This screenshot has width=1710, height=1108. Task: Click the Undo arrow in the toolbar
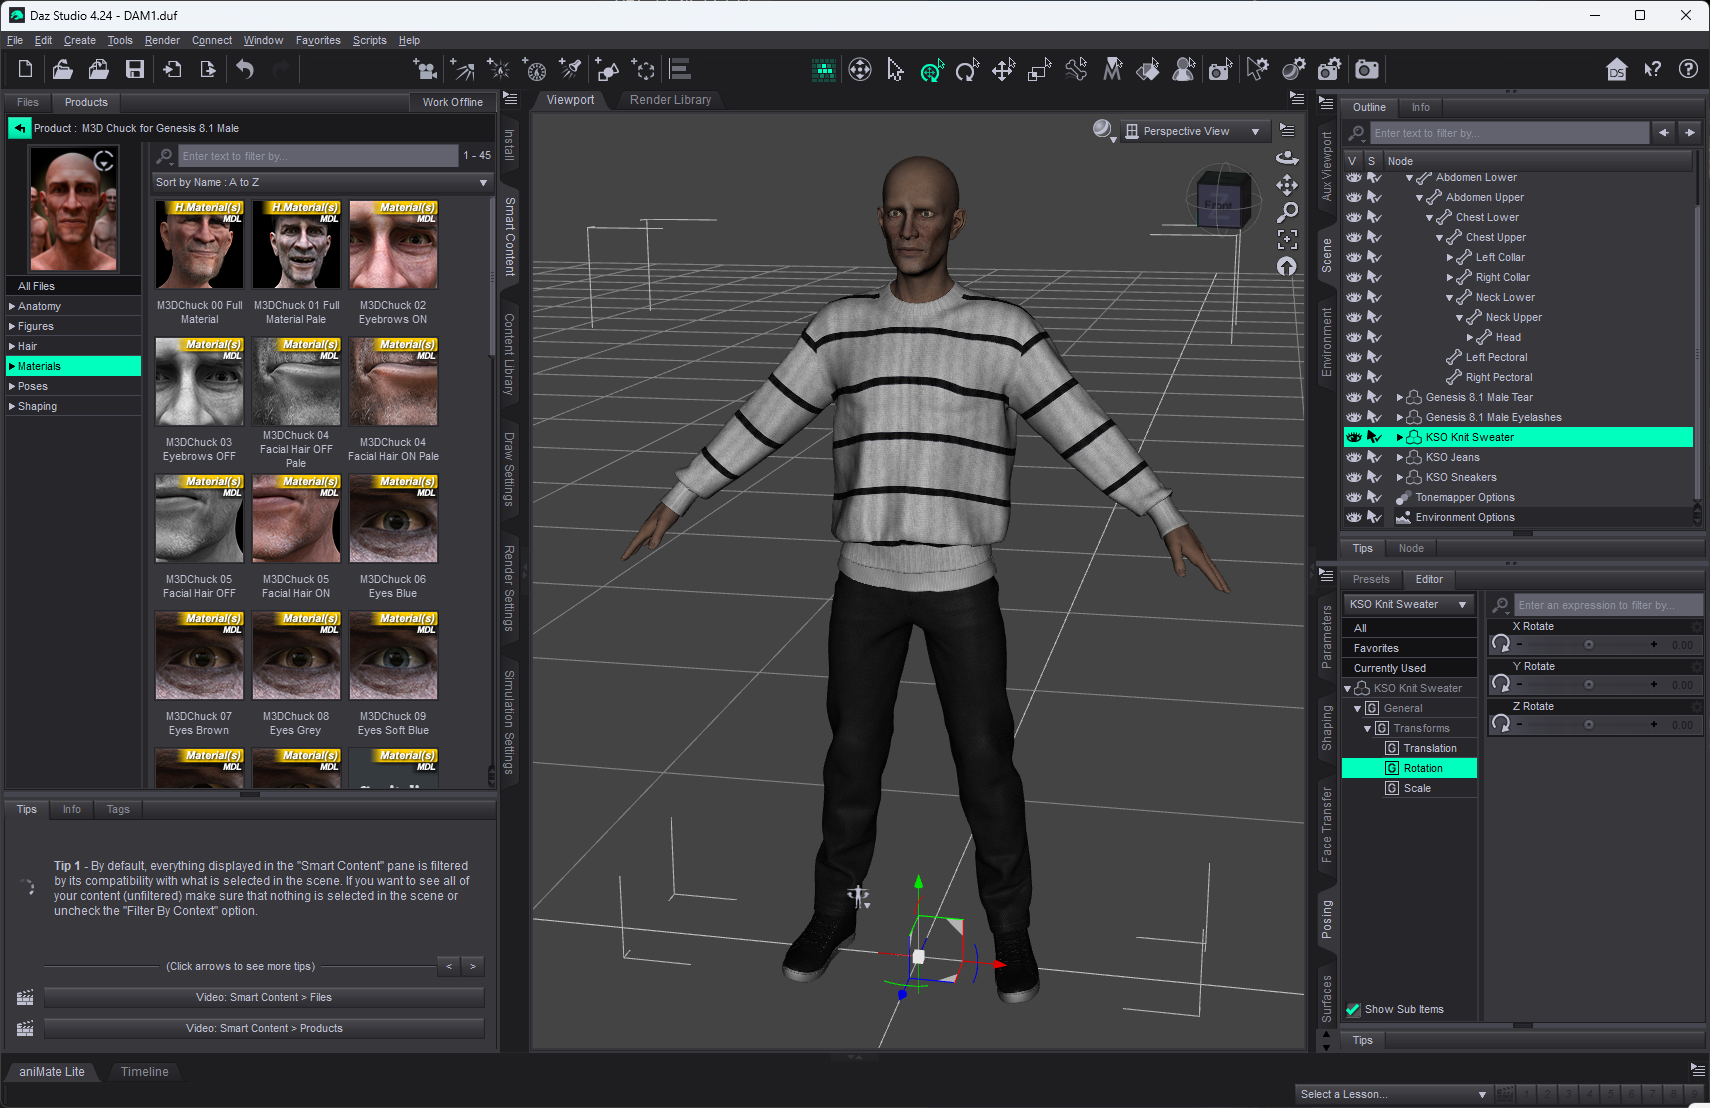click(x=245, y=69)
